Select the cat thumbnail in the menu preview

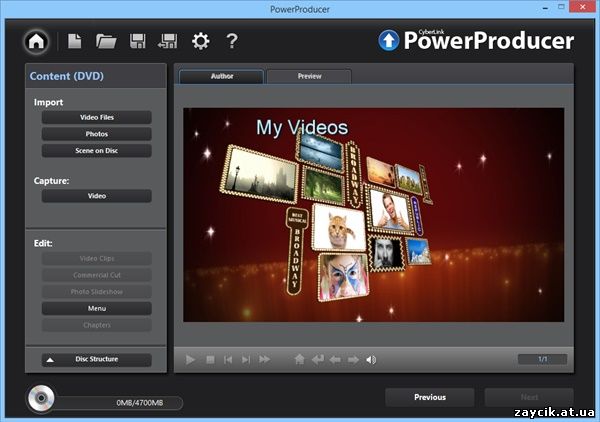point(339,227)
